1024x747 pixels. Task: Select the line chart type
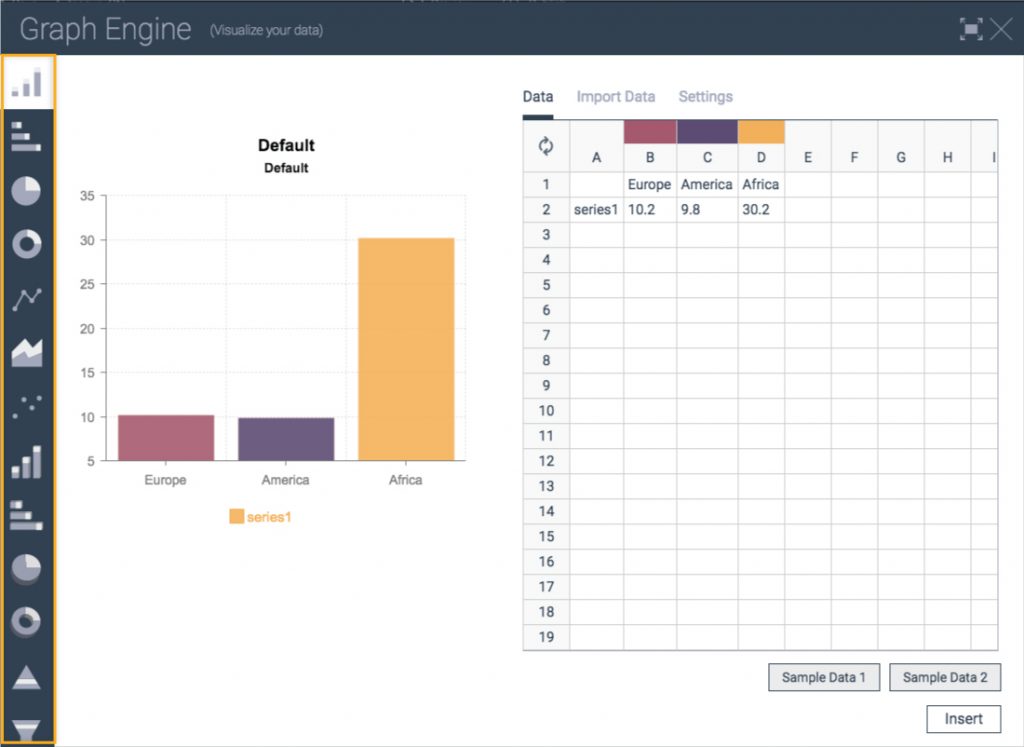coord(27,298)
